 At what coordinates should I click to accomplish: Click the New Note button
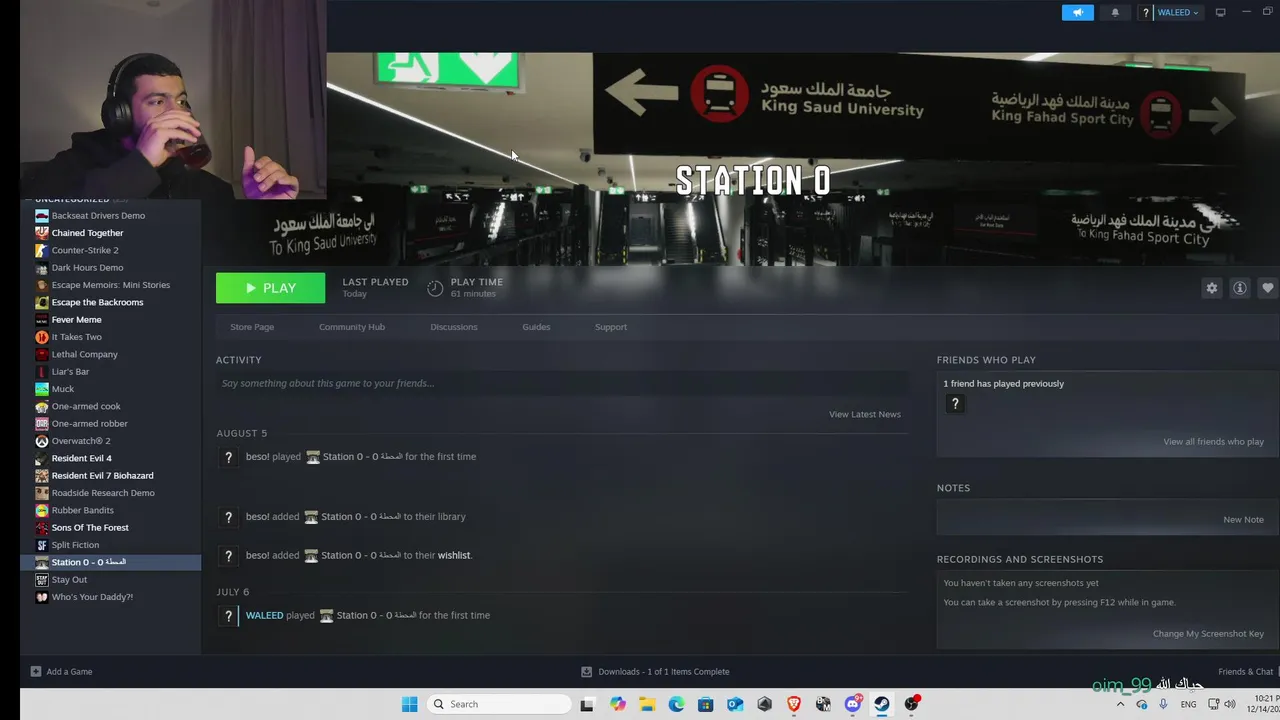(x=1243, y=520)
